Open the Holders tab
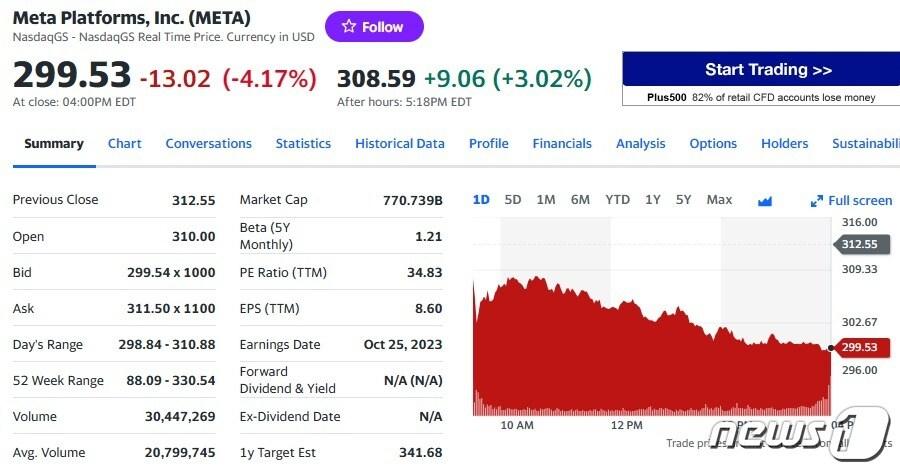The image size is (900, 473). click(x=784, y=143)
